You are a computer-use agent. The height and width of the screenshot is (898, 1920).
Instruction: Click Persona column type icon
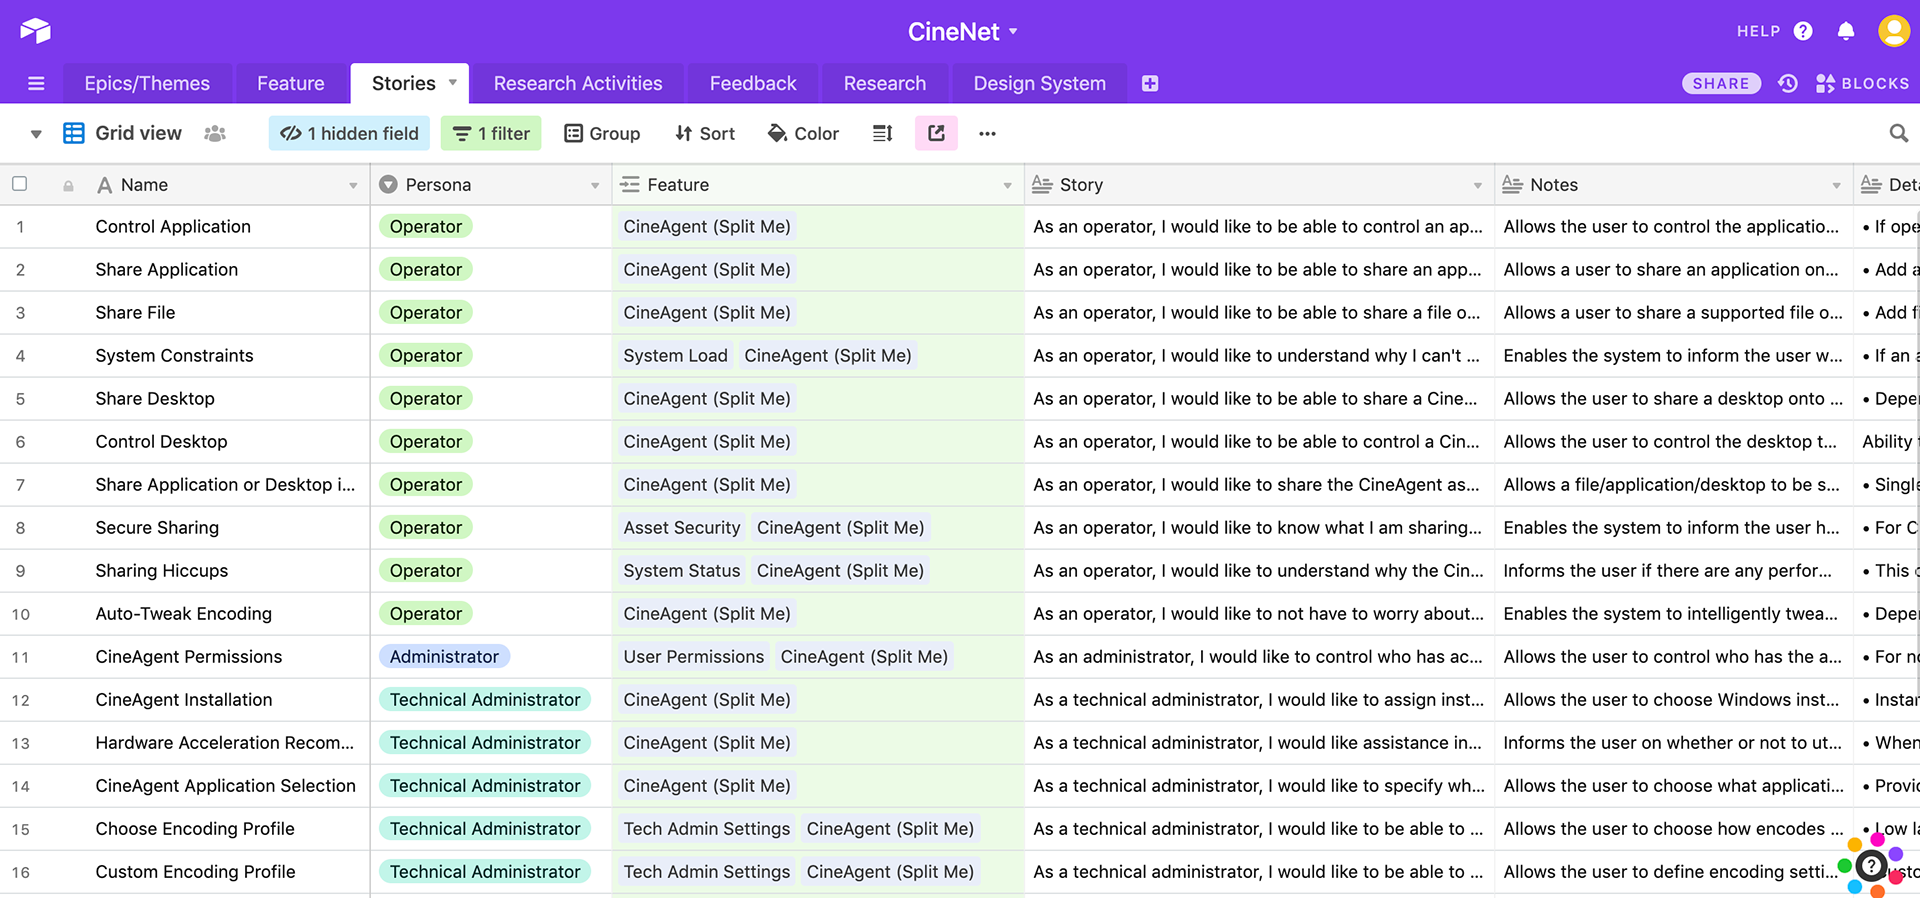click(388, 185)
